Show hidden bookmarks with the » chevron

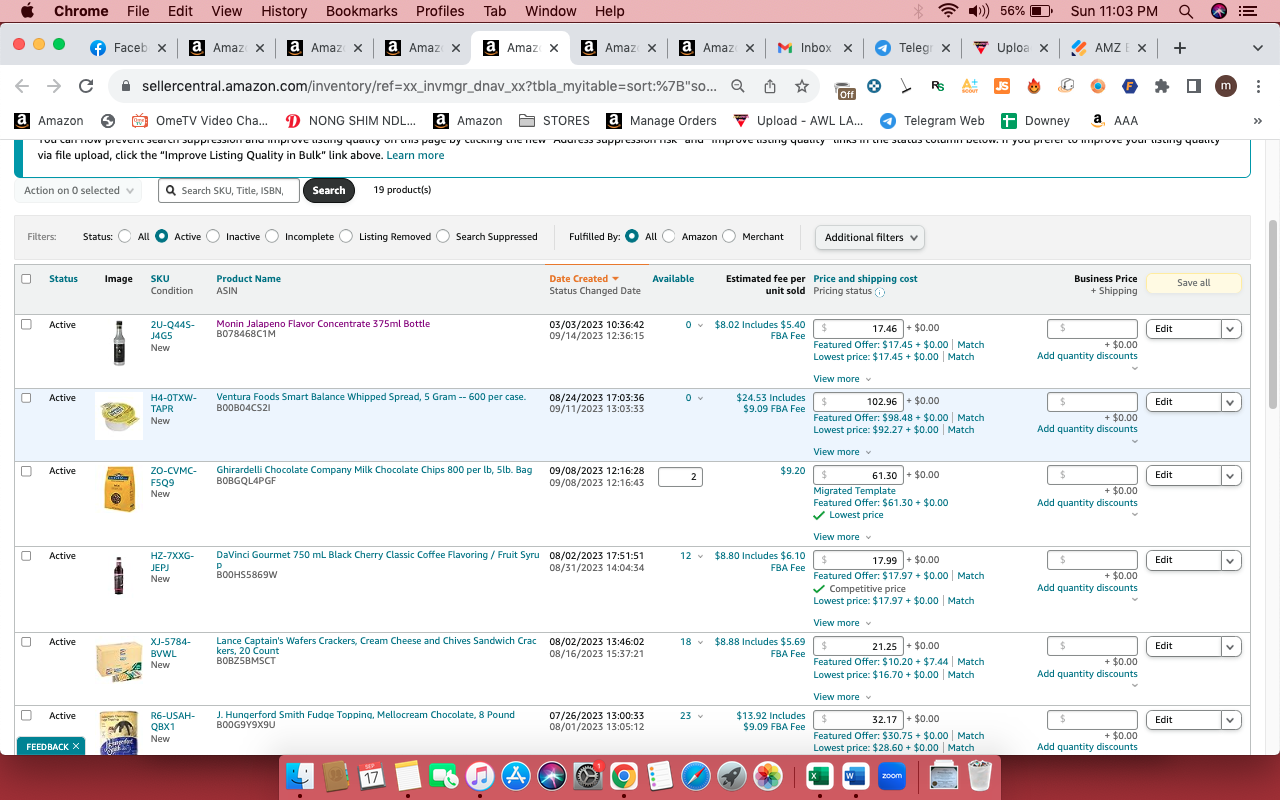[1258, 121]
